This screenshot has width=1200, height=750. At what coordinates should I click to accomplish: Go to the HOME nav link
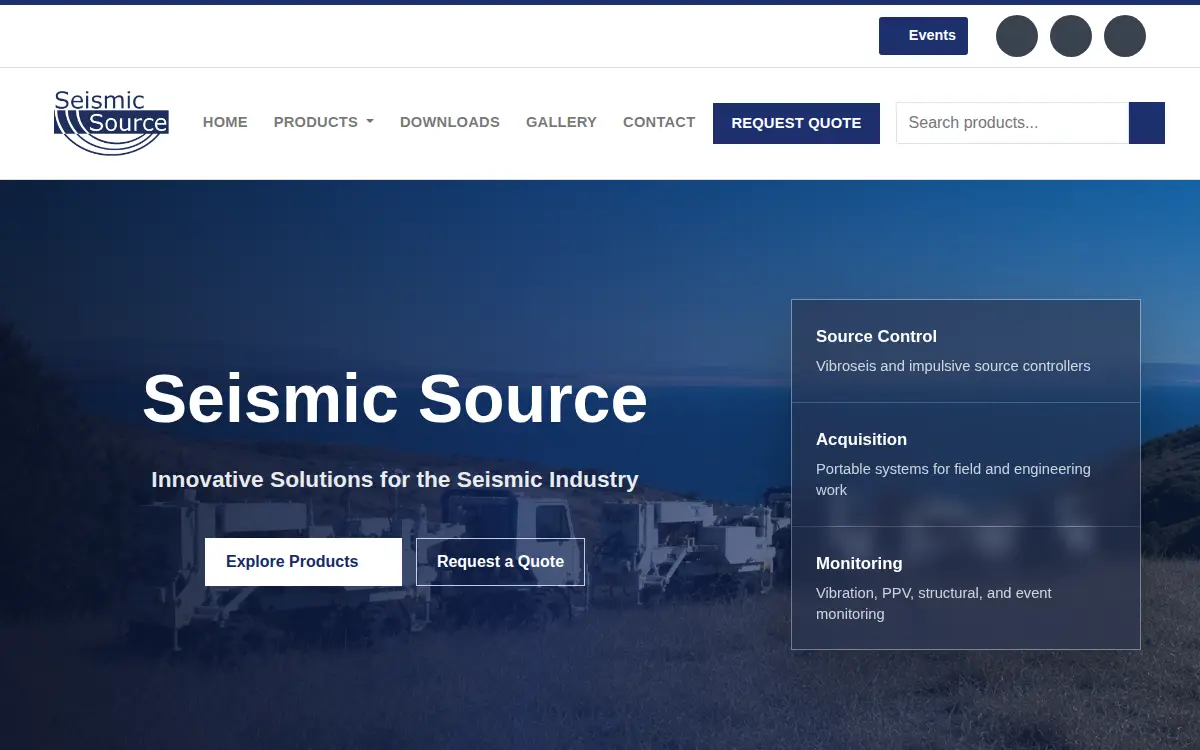pos(225,122)
